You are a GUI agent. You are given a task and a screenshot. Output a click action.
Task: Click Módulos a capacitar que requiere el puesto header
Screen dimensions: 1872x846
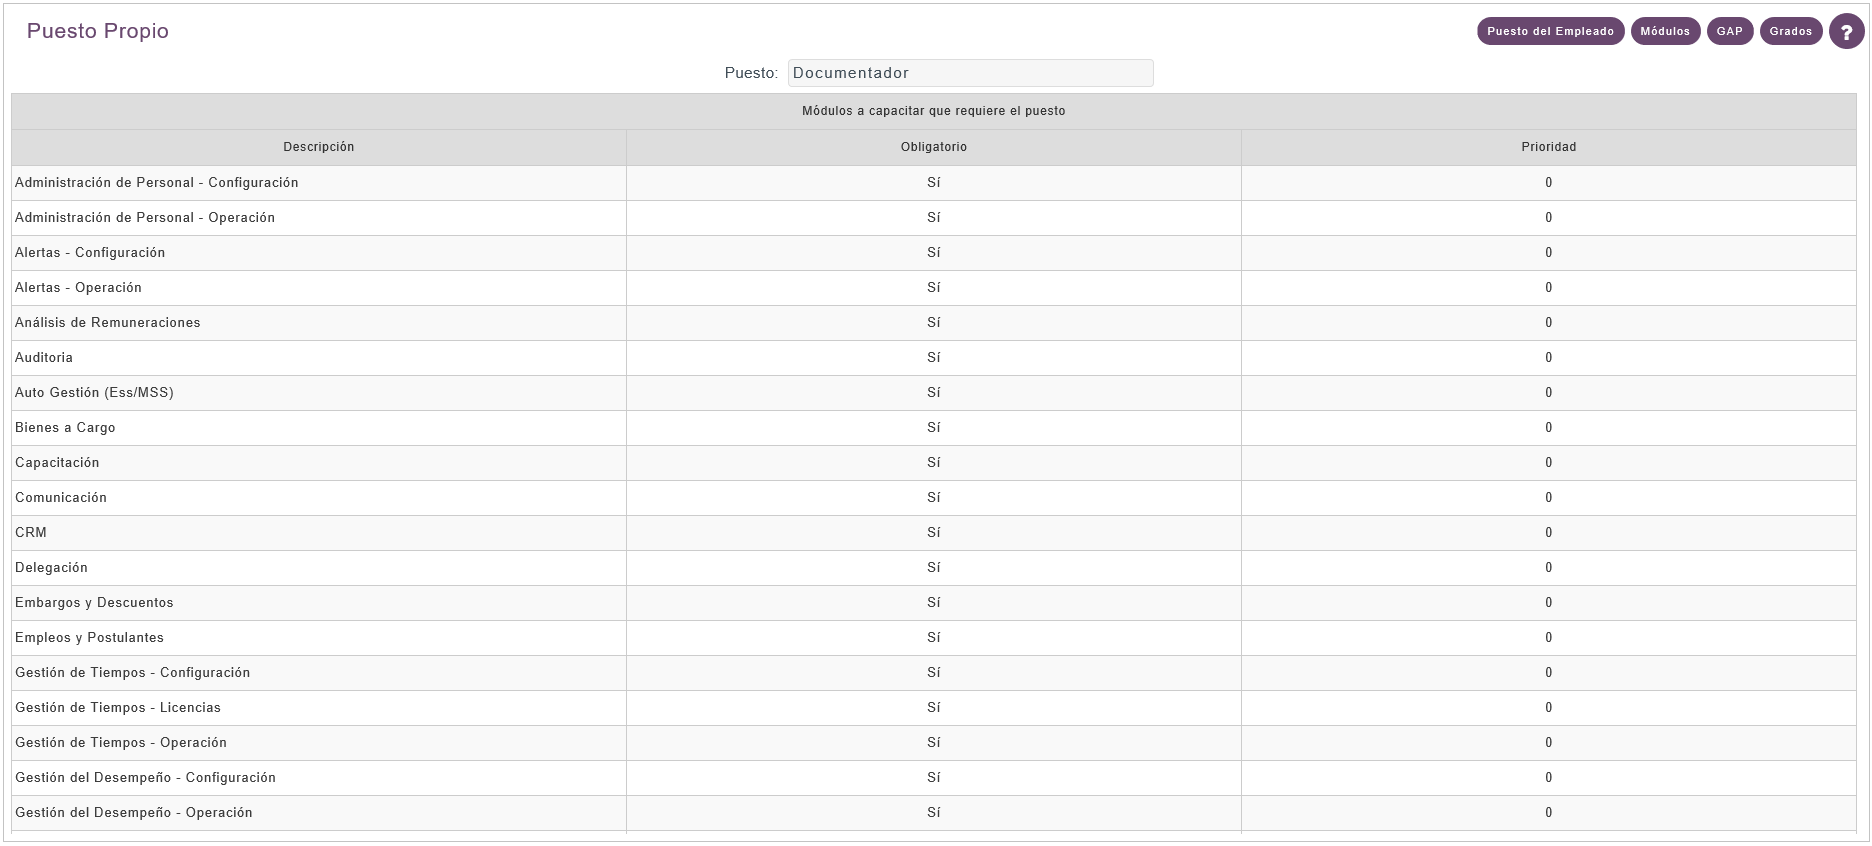click(934, 111)
